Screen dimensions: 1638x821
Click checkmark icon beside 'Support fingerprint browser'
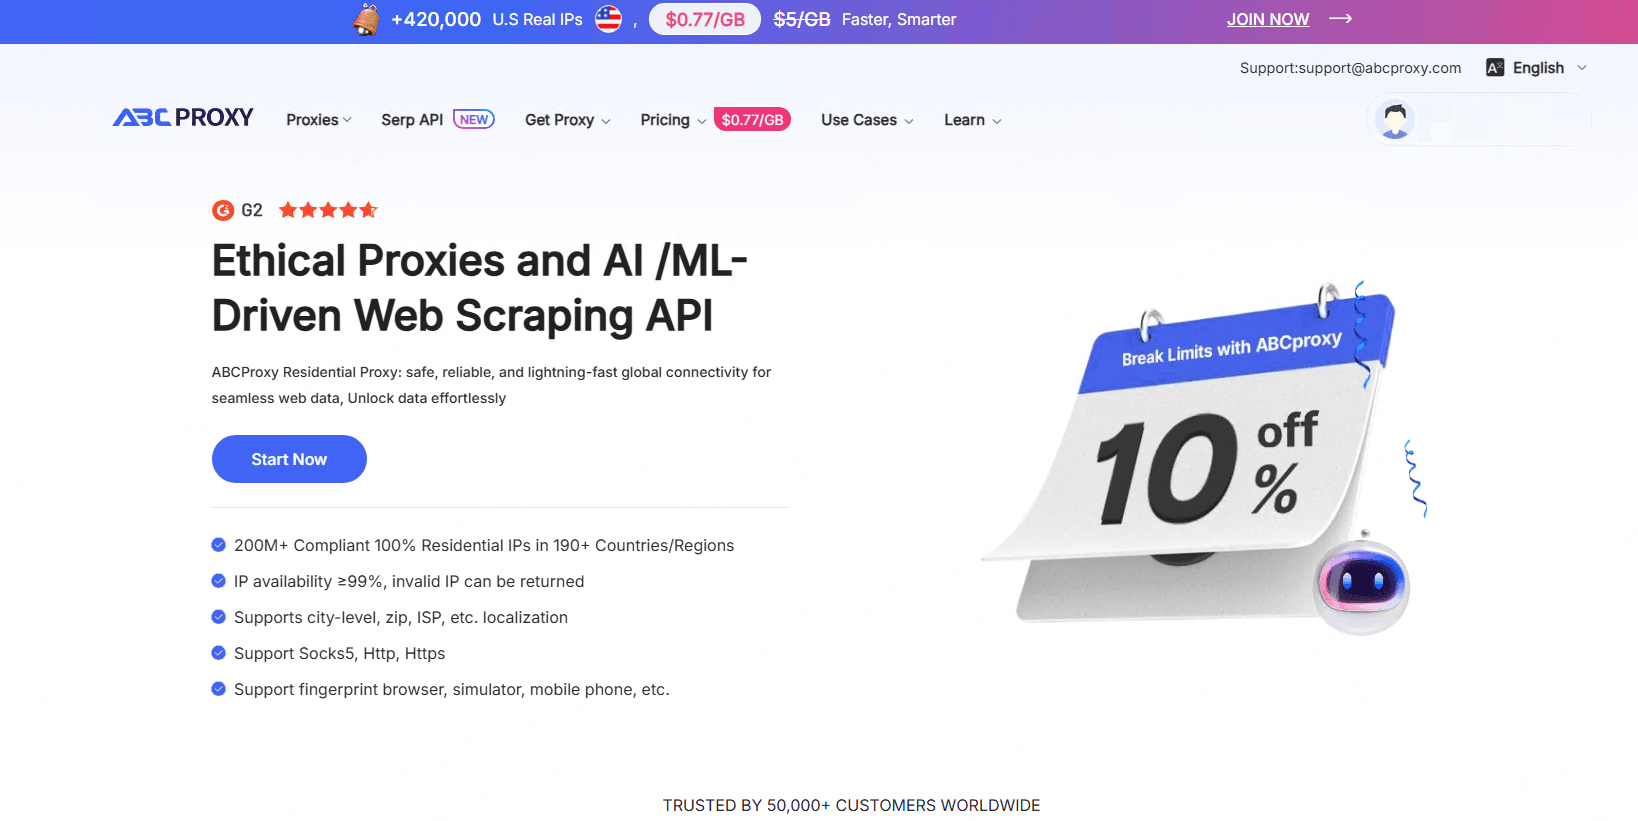point(219,689)
